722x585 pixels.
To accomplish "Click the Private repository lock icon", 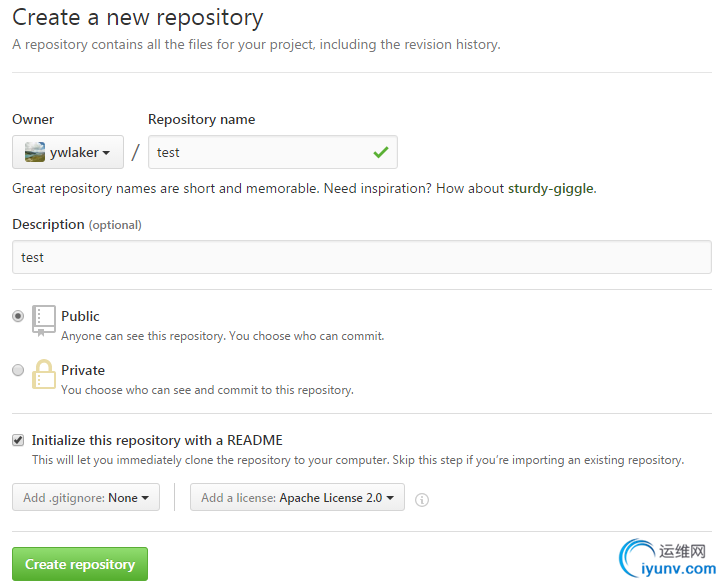I will 44,374.
